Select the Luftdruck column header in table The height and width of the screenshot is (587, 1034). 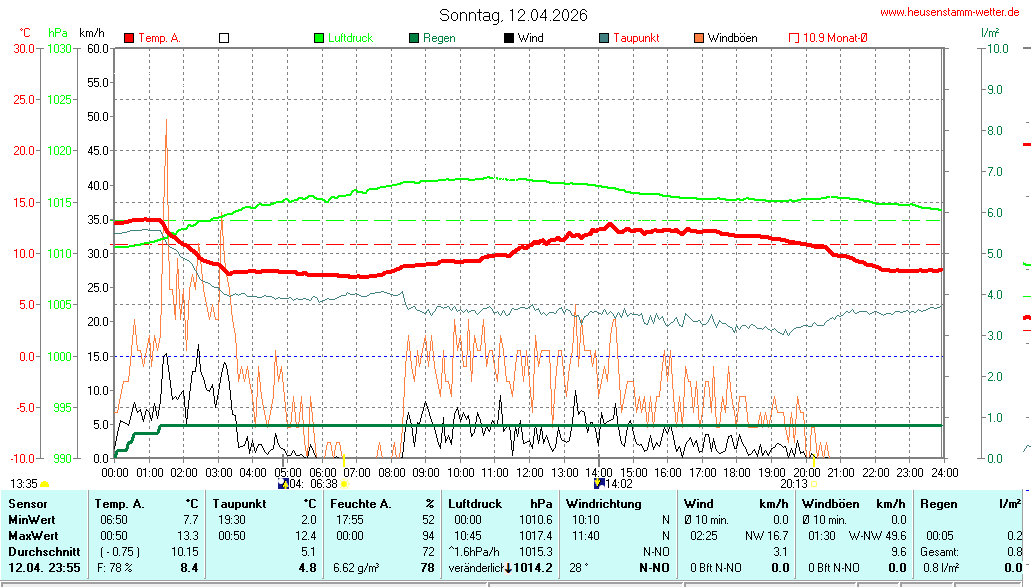tap(474, 504)
